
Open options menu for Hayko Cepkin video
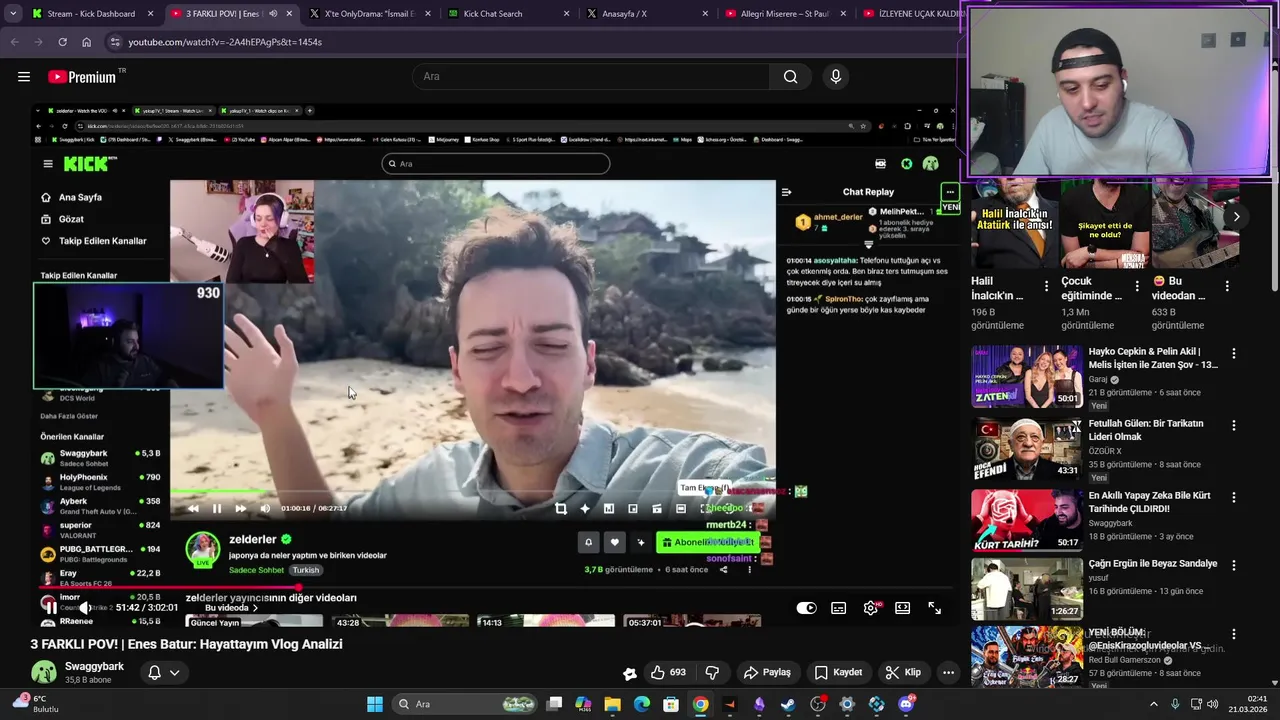pos(1234,354)
